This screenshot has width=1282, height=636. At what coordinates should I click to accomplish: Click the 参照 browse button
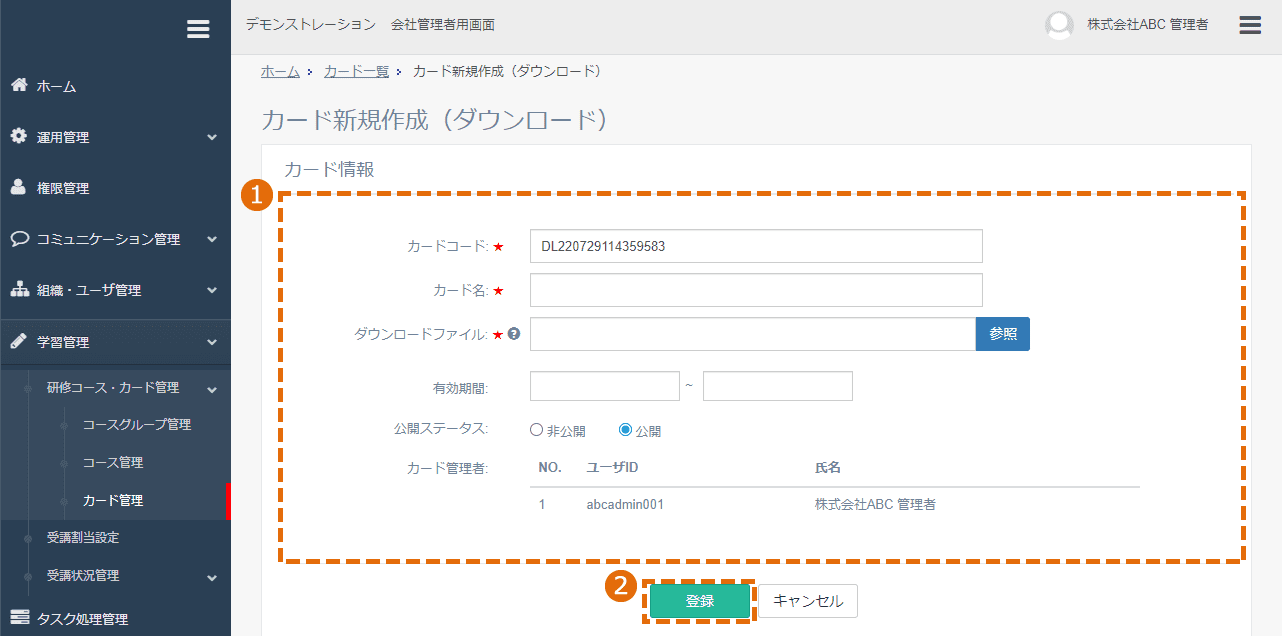(x=1003, y=334)
